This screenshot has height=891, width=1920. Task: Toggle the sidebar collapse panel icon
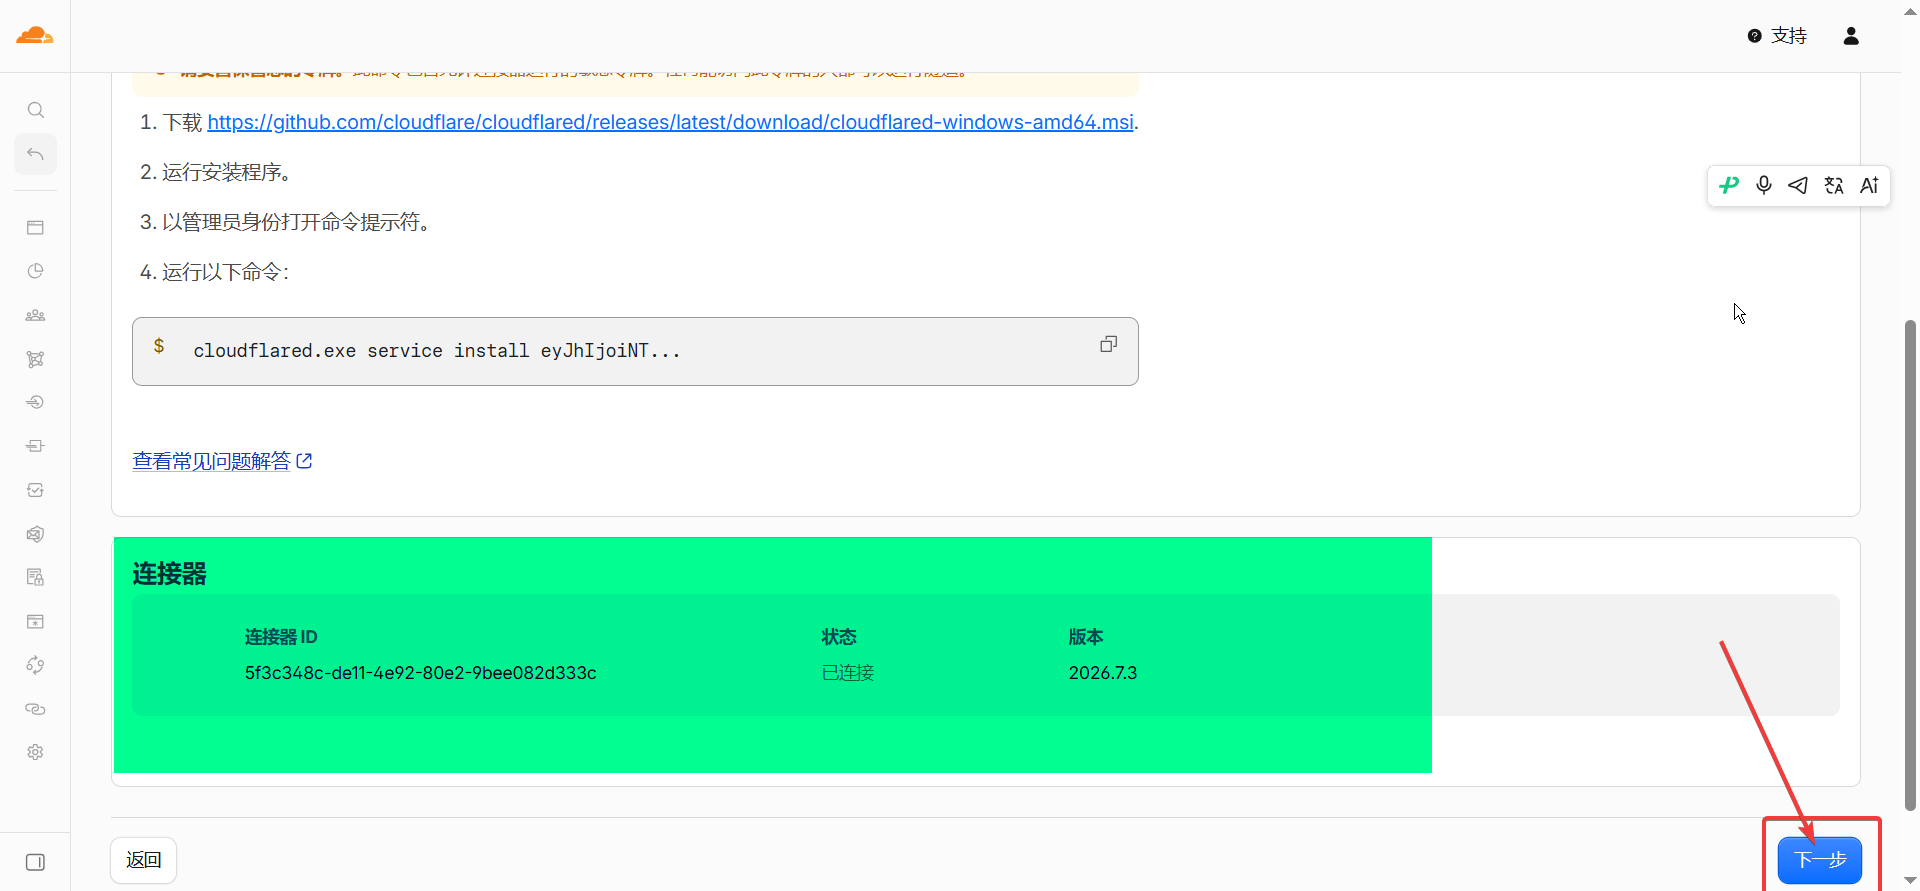[35, 862]
